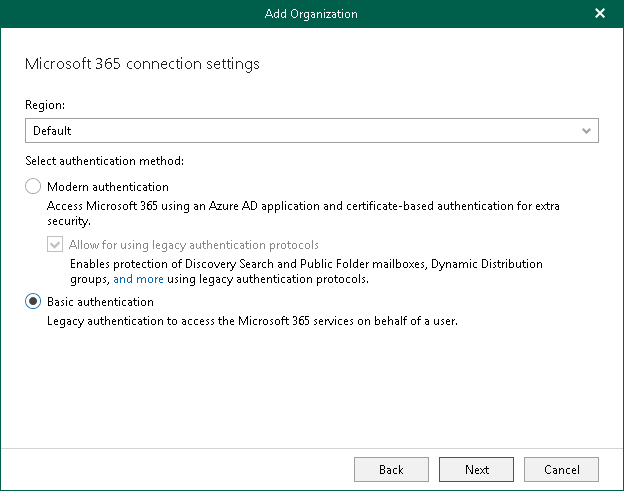Click the "Add Organization" title bar text

pyautogui.click(x=311, y=13)
